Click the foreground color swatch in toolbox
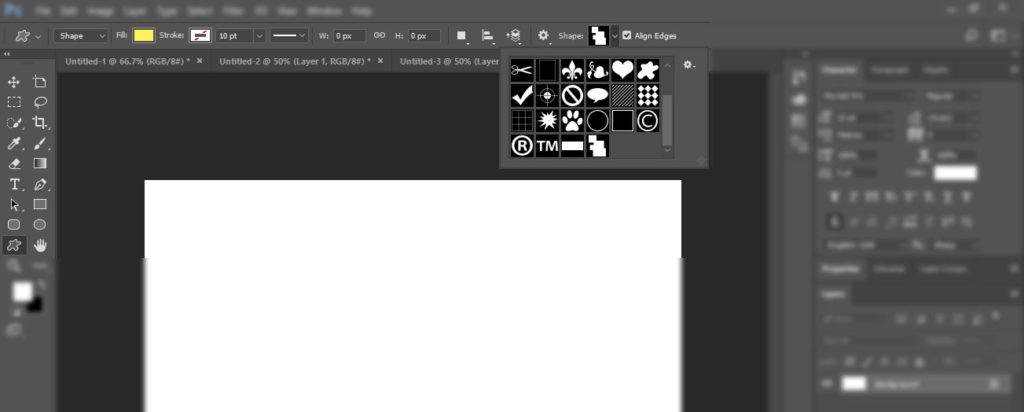The image size is (1024, 412). pos(22,291)
